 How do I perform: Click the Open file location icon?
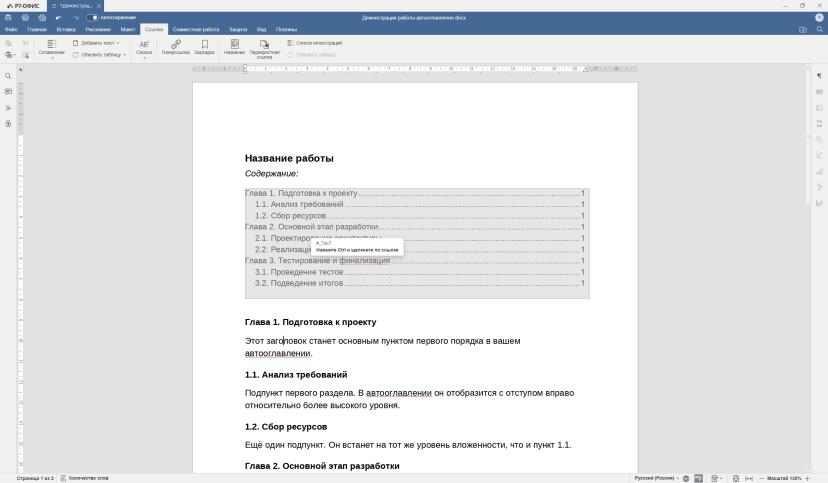(803, 30)
